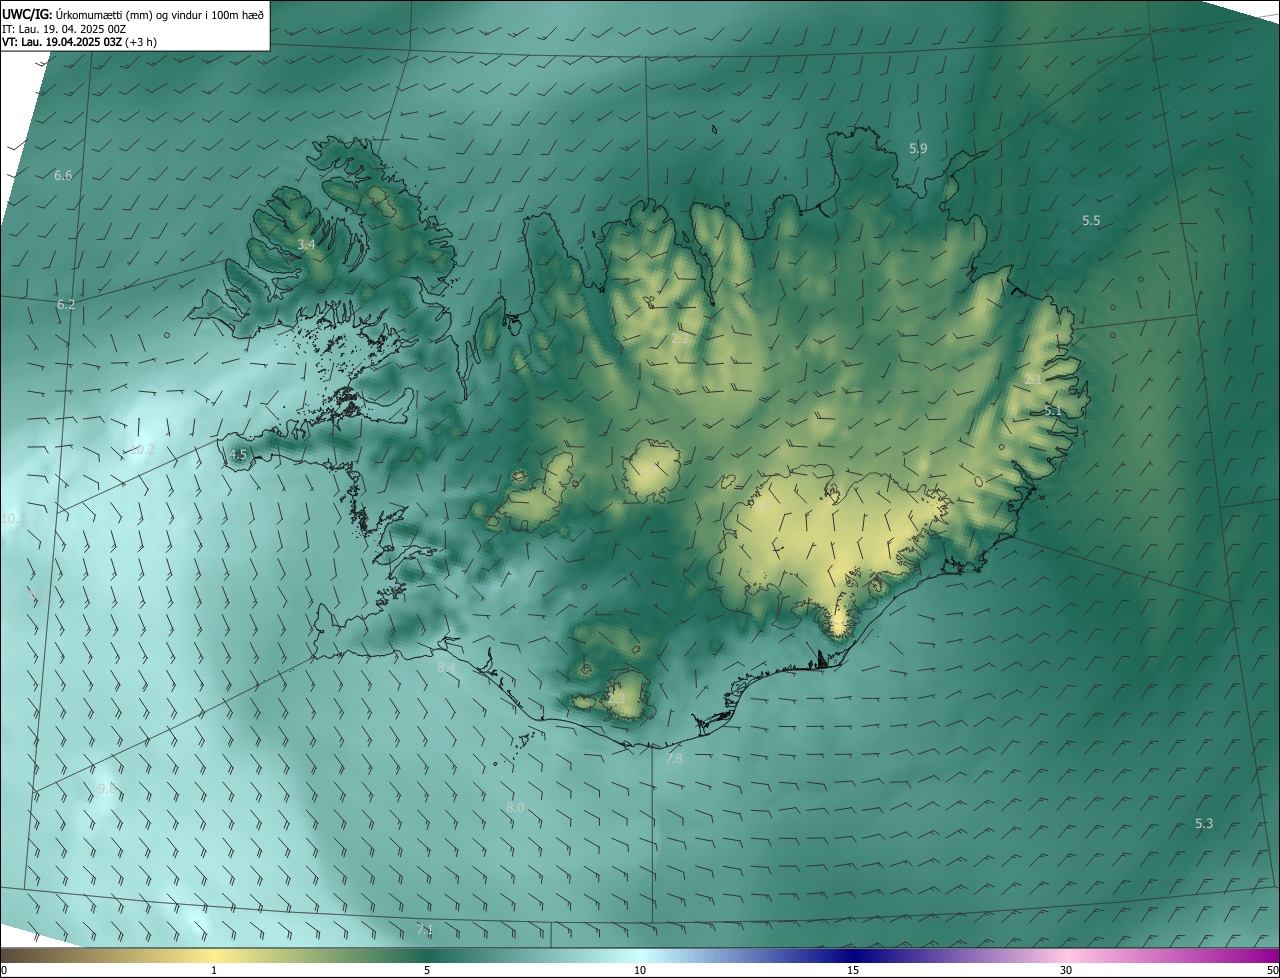The image size is (1280, 978).
Task: Click the 4.5 value on the map
Action: pos(238,455)
